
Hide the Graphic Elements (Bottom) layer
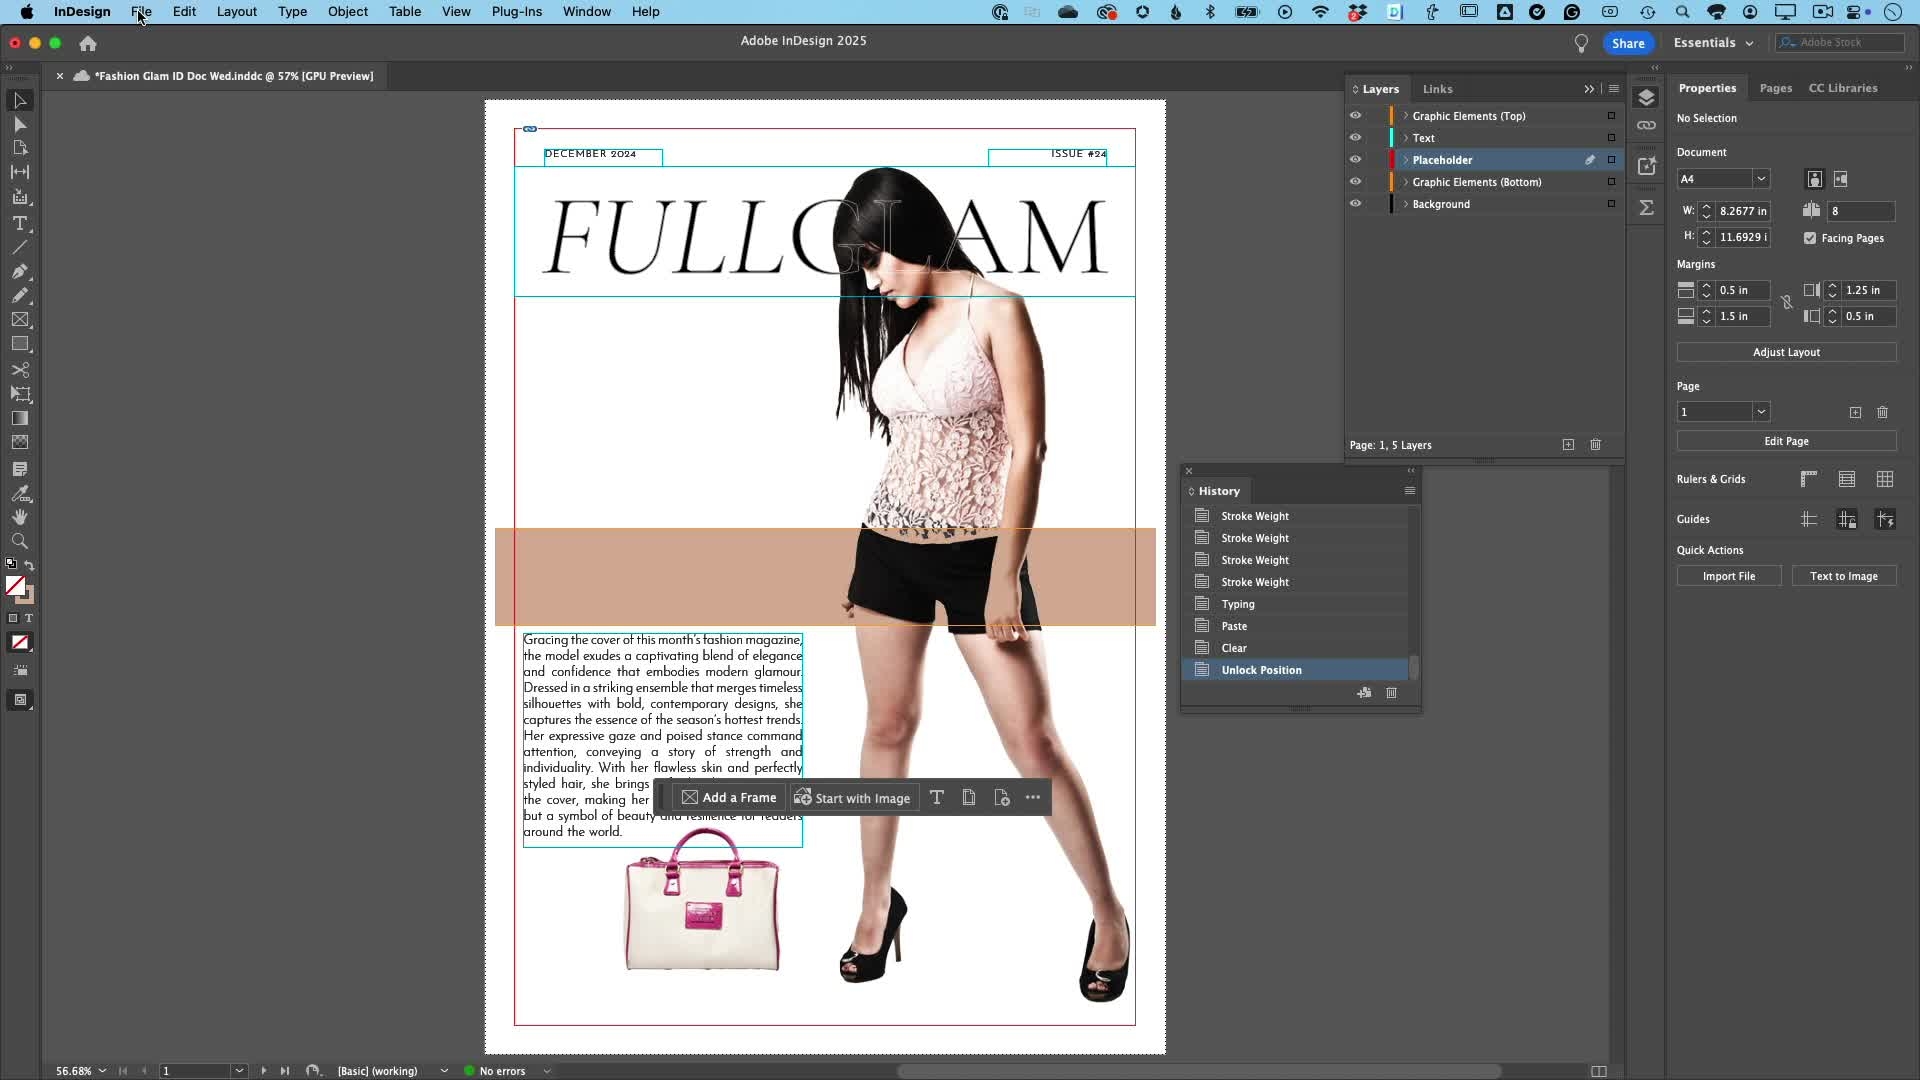[x=1356, y=182]
